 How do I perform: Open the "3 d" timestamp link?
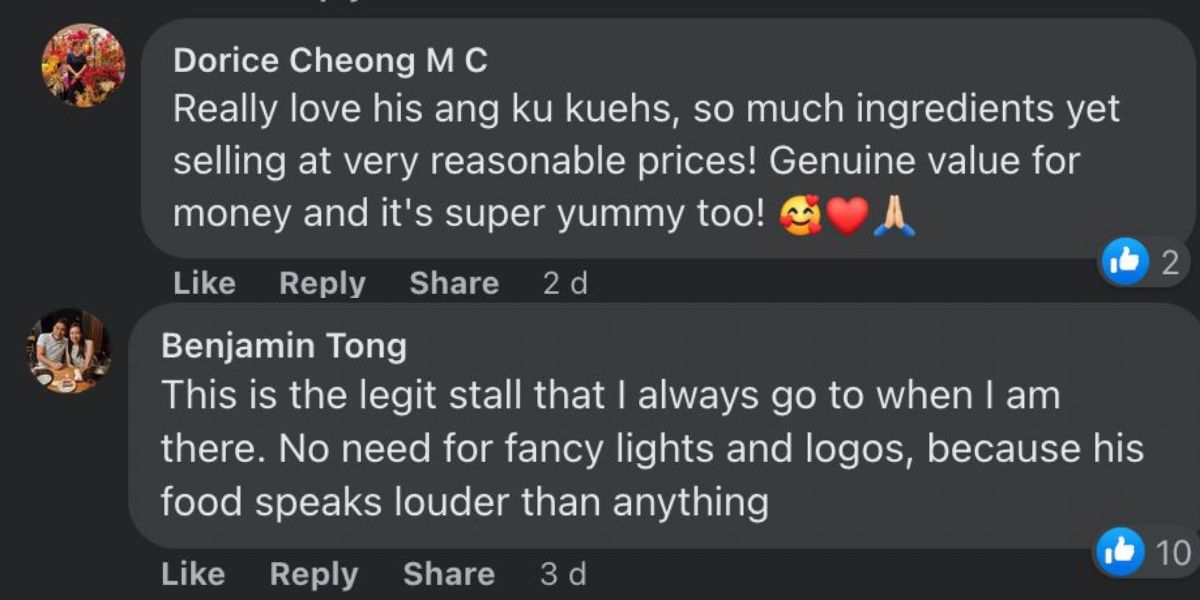[563, 574]
